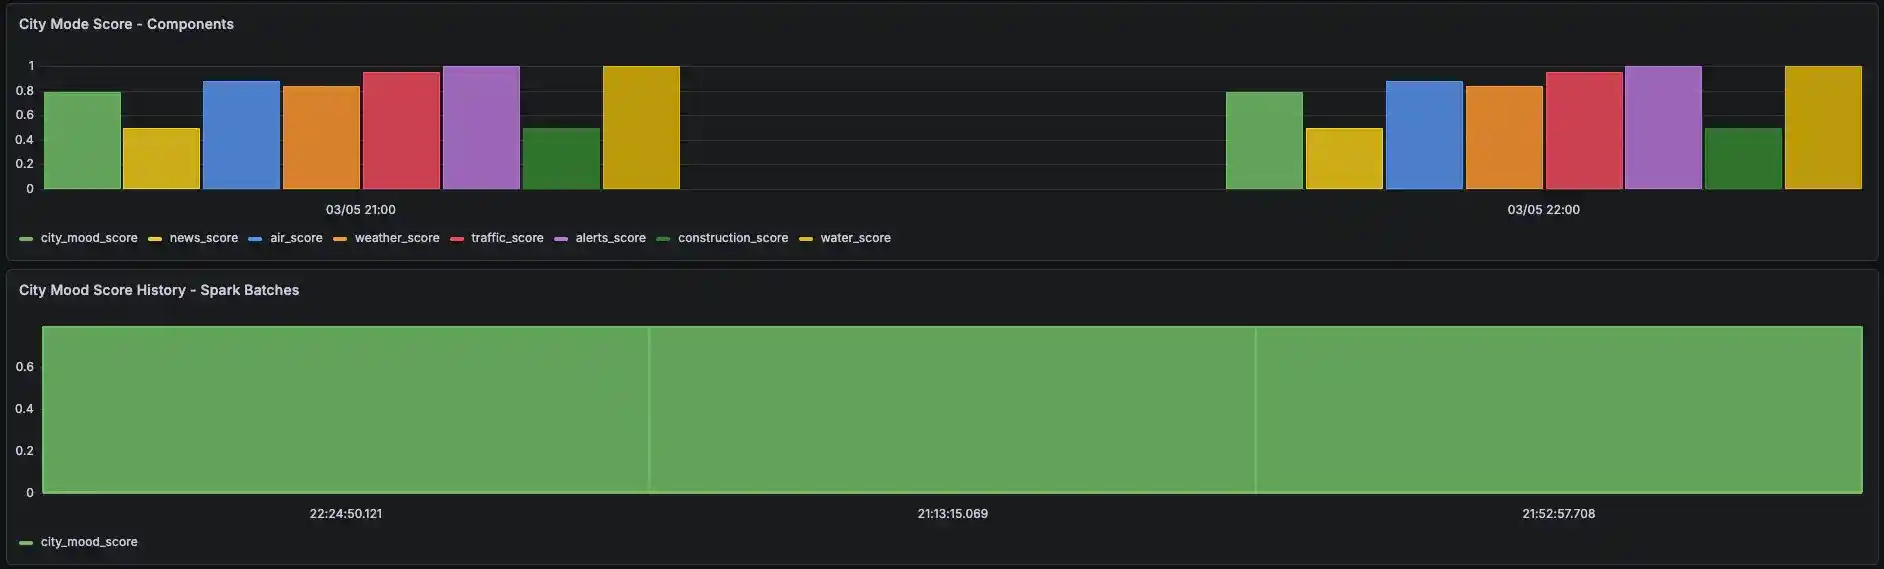
Task: Isolate traffic_score by clicking its legend label
Action: click(x=507, y=238)
